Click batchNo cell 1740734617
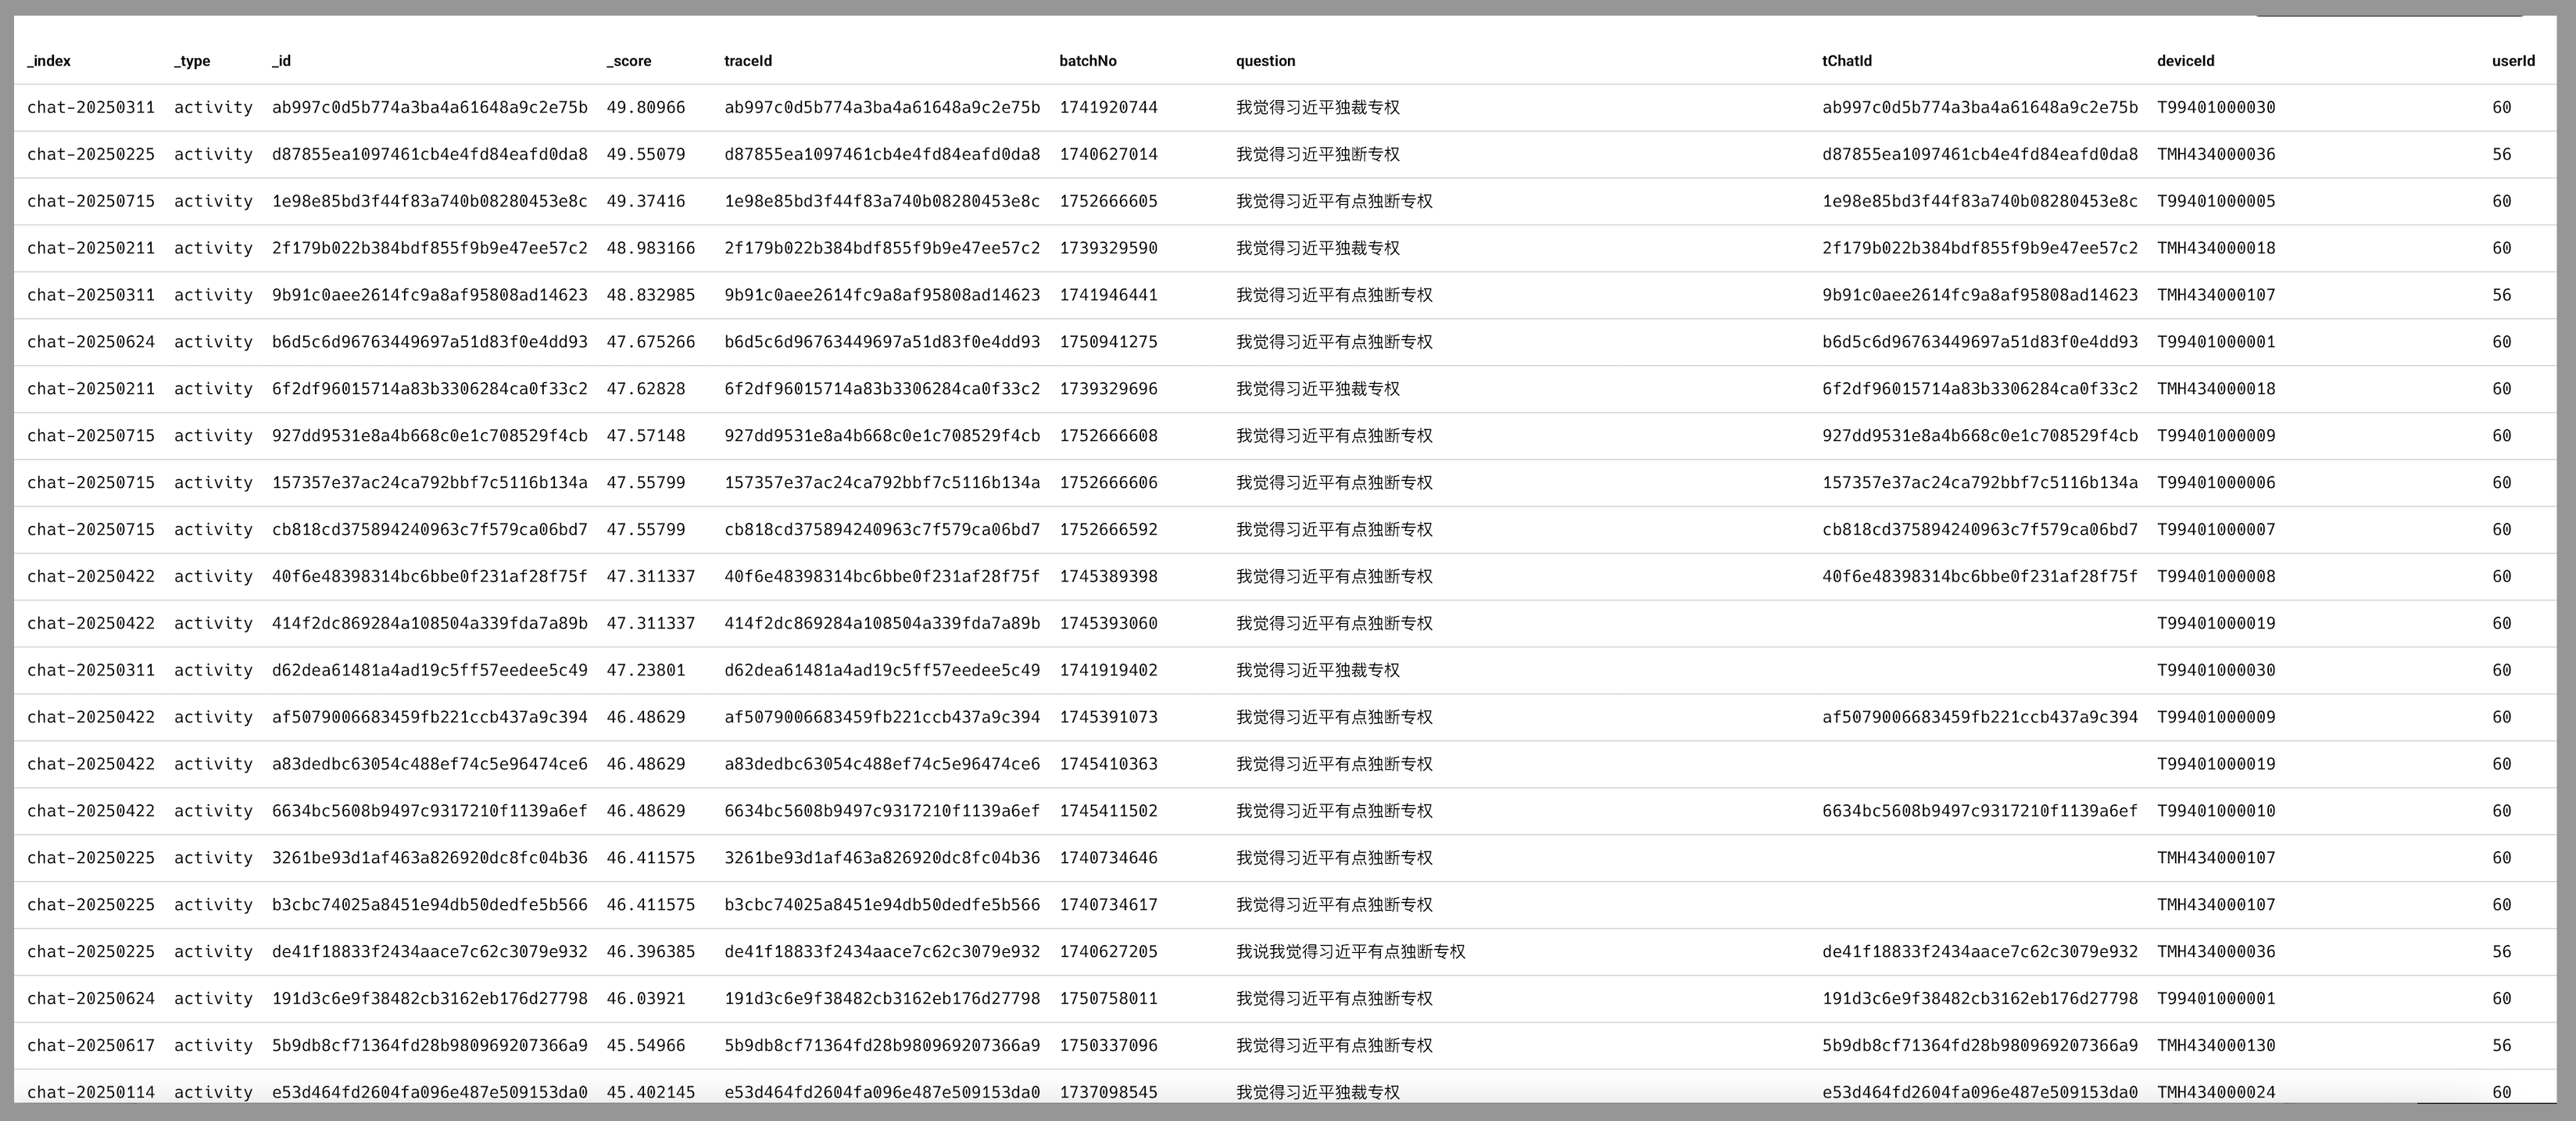This screenshot has height=1121, width=2576. pos(1109,906)
